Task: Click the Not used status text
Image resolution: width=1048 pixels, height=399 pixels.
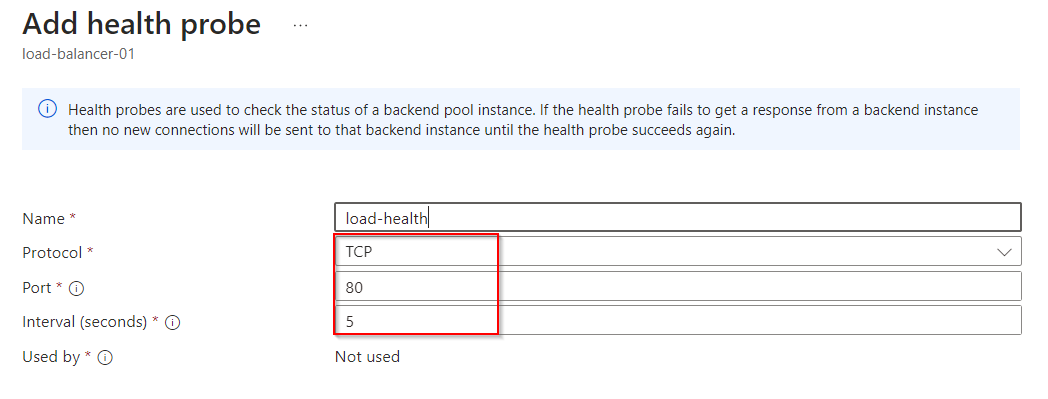Action: point(367,357)
